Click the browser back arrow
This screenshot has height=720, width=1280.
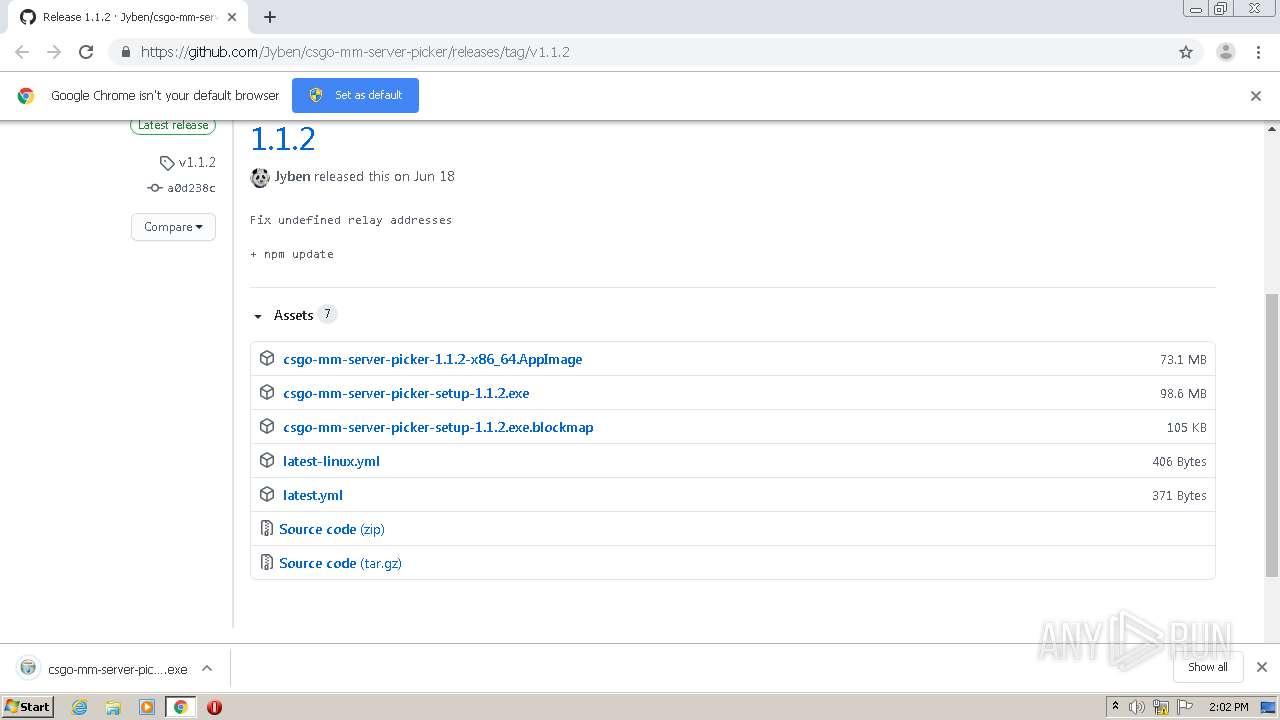[x=22, y=52]
